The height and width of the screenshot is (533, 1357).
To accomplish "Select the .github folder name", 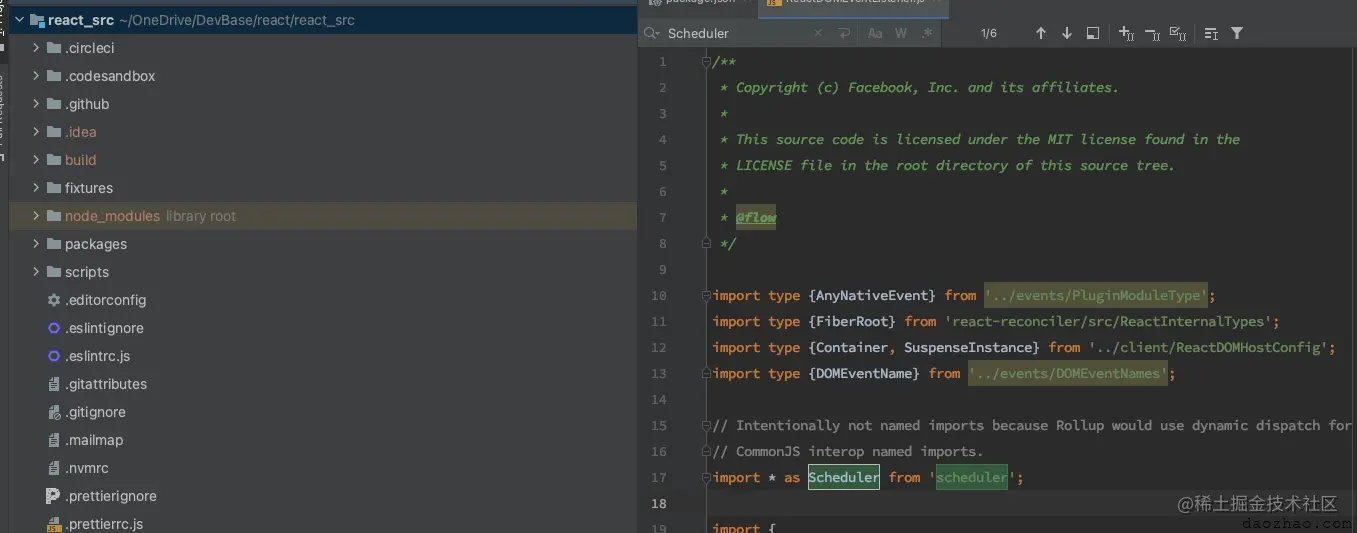I will [x=87, y=104].
